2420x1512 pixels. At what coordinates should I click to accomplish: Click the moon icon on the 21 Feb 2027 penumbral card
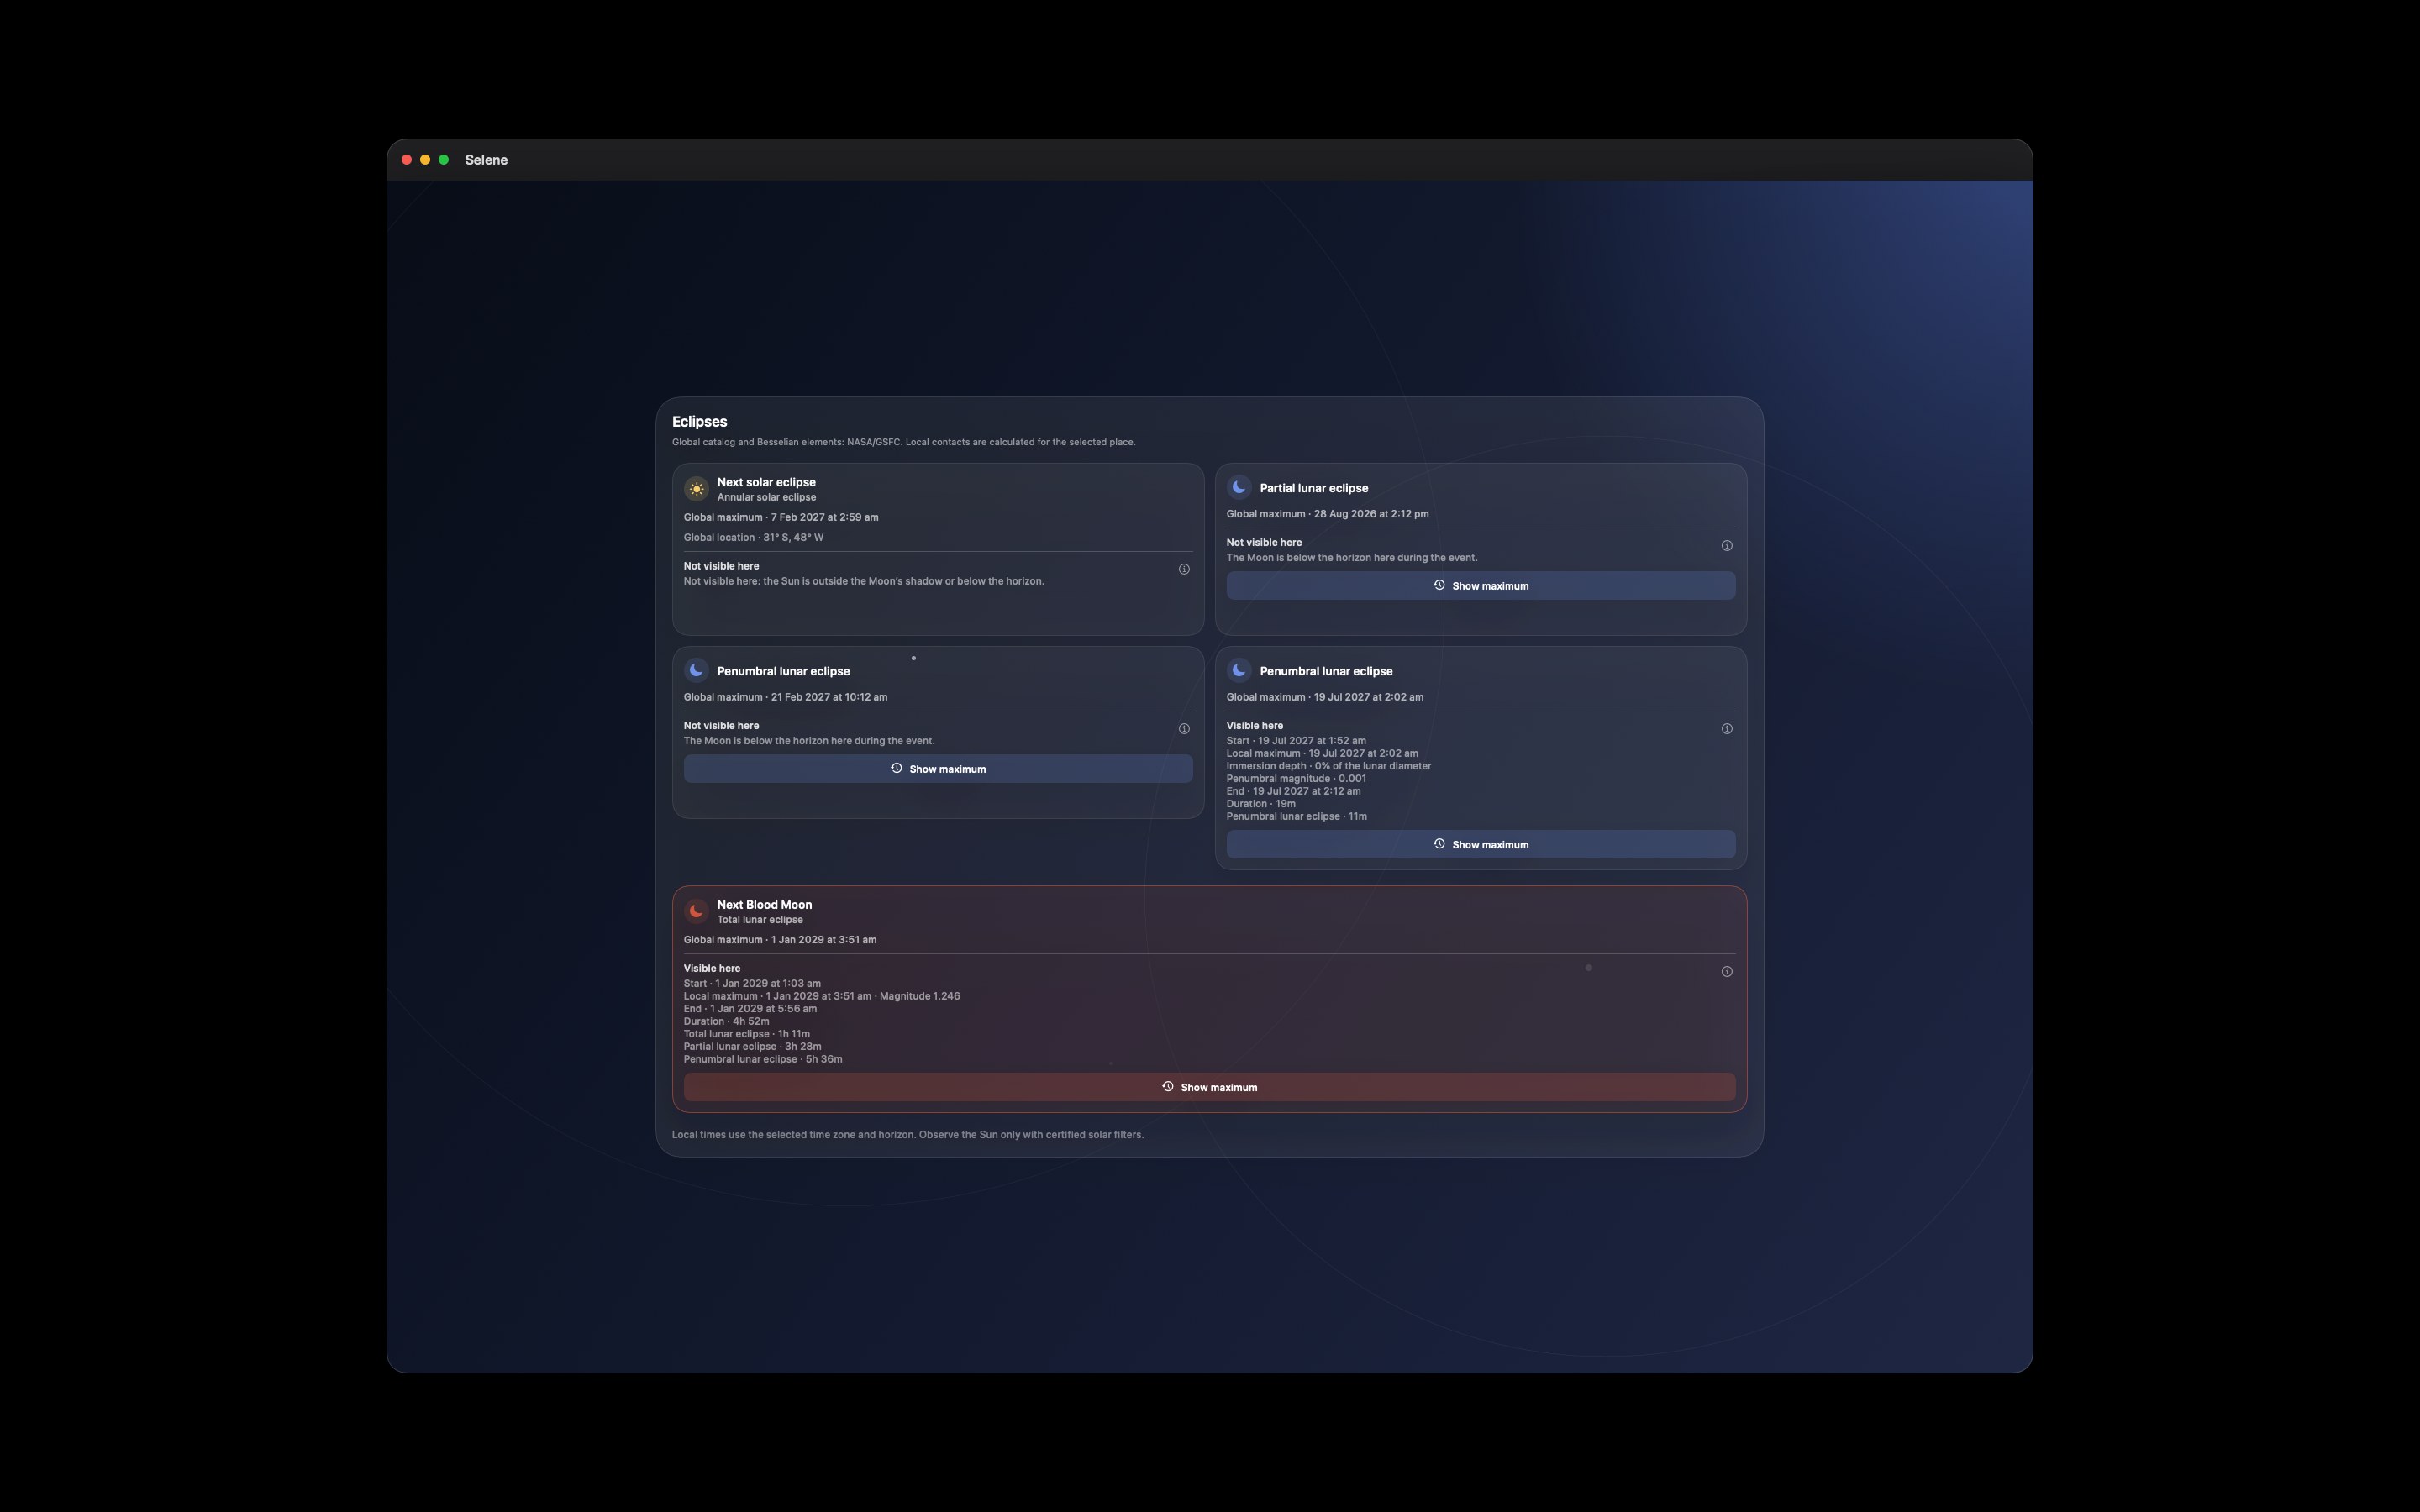coord(696,670)
